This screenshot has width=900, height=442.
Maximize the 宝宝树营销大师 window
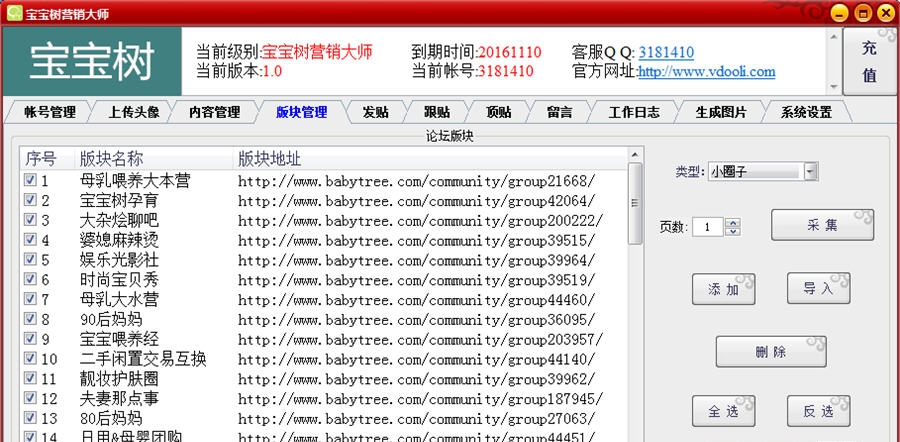[863, 13]
